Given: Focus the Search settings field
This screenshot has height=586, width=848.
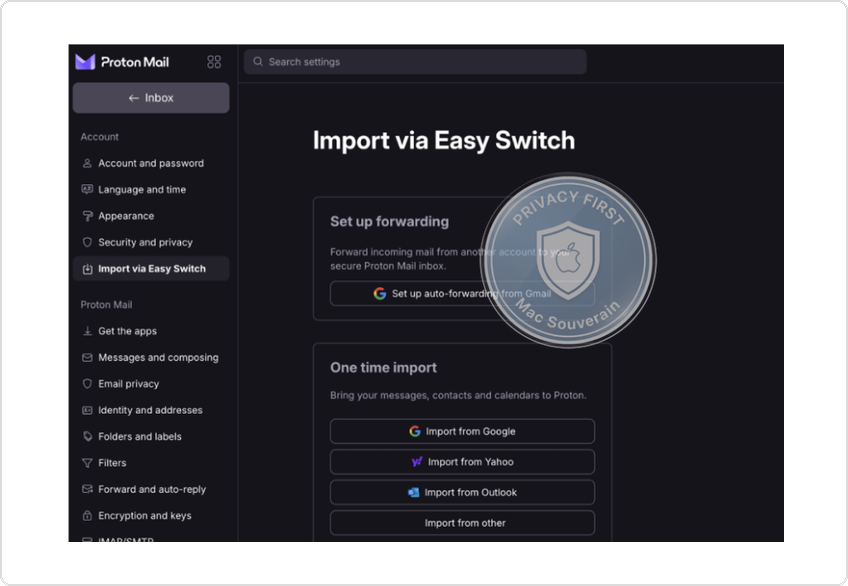Looking at the screenshot, I should click(x=415, y=62).
